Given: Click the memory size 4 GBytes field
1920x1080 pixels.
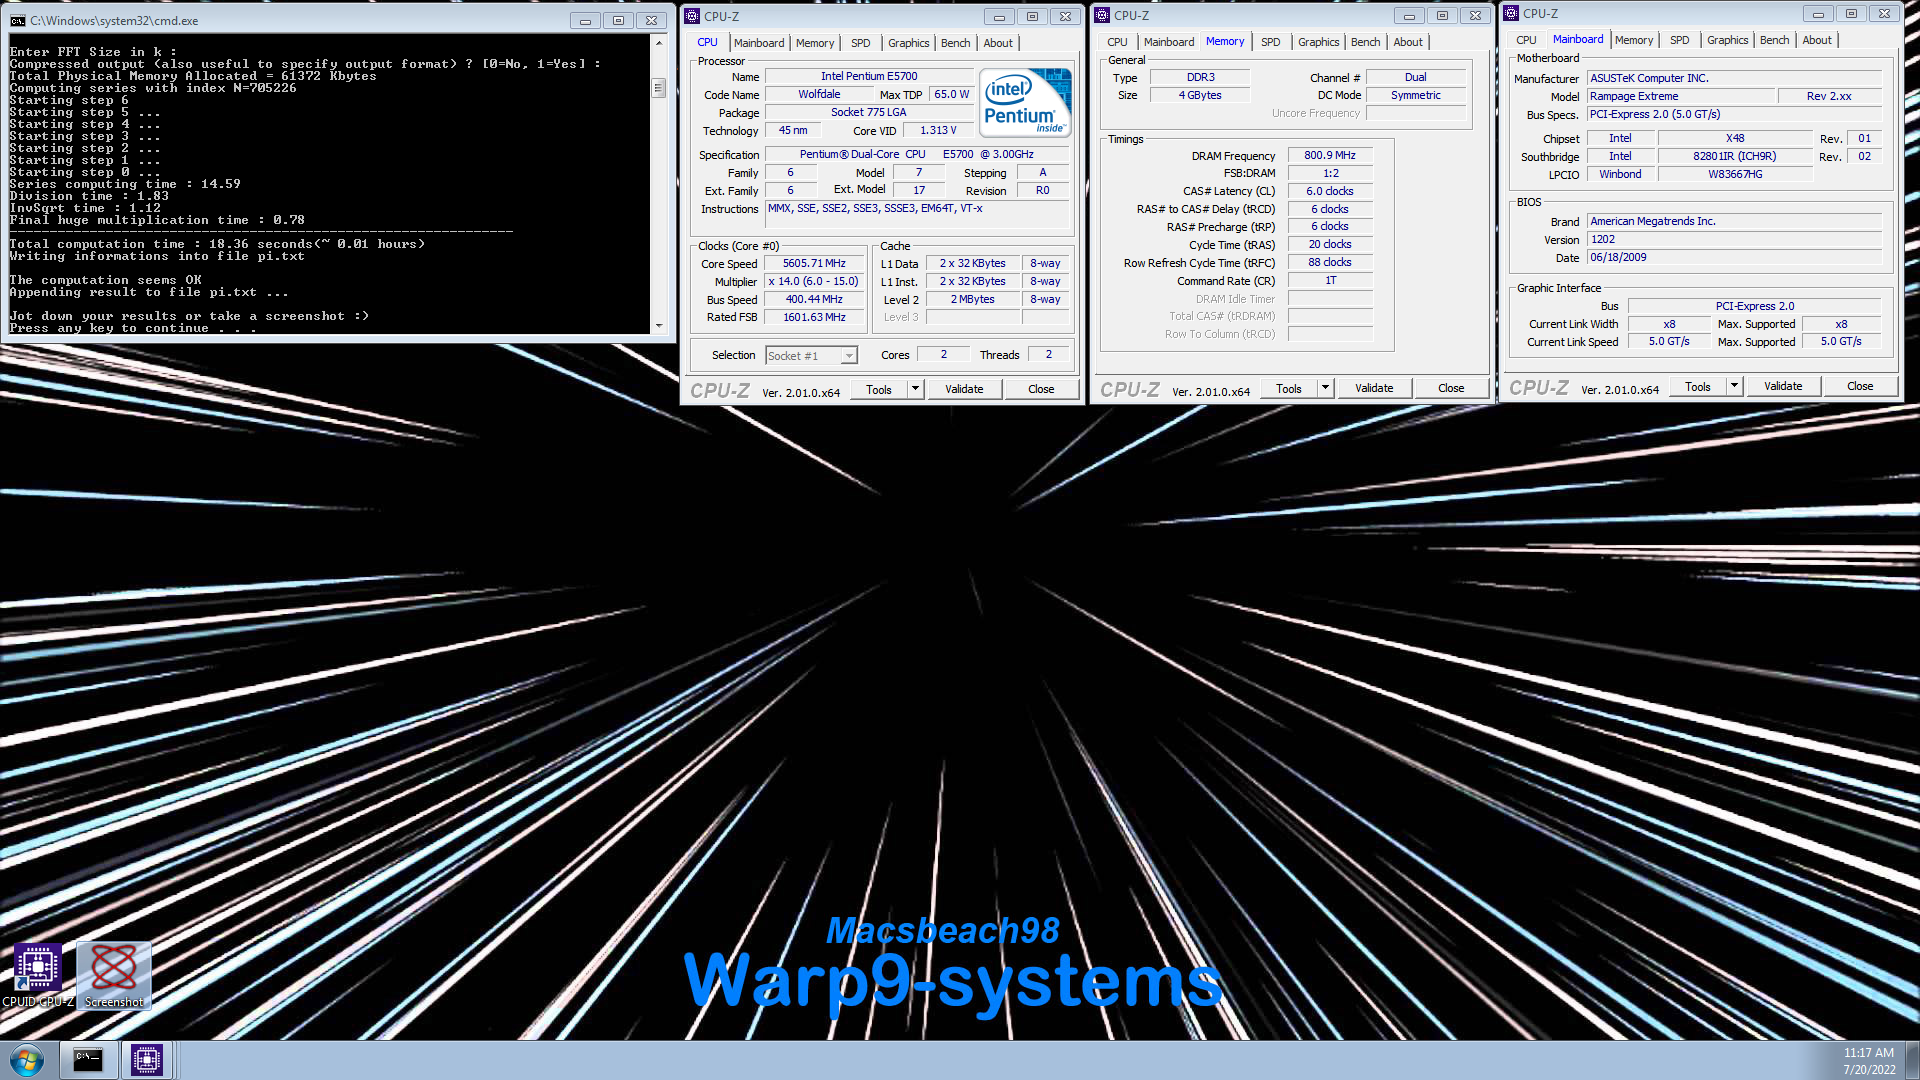Looking at the screenshot, I should (x=1200, y=95).
